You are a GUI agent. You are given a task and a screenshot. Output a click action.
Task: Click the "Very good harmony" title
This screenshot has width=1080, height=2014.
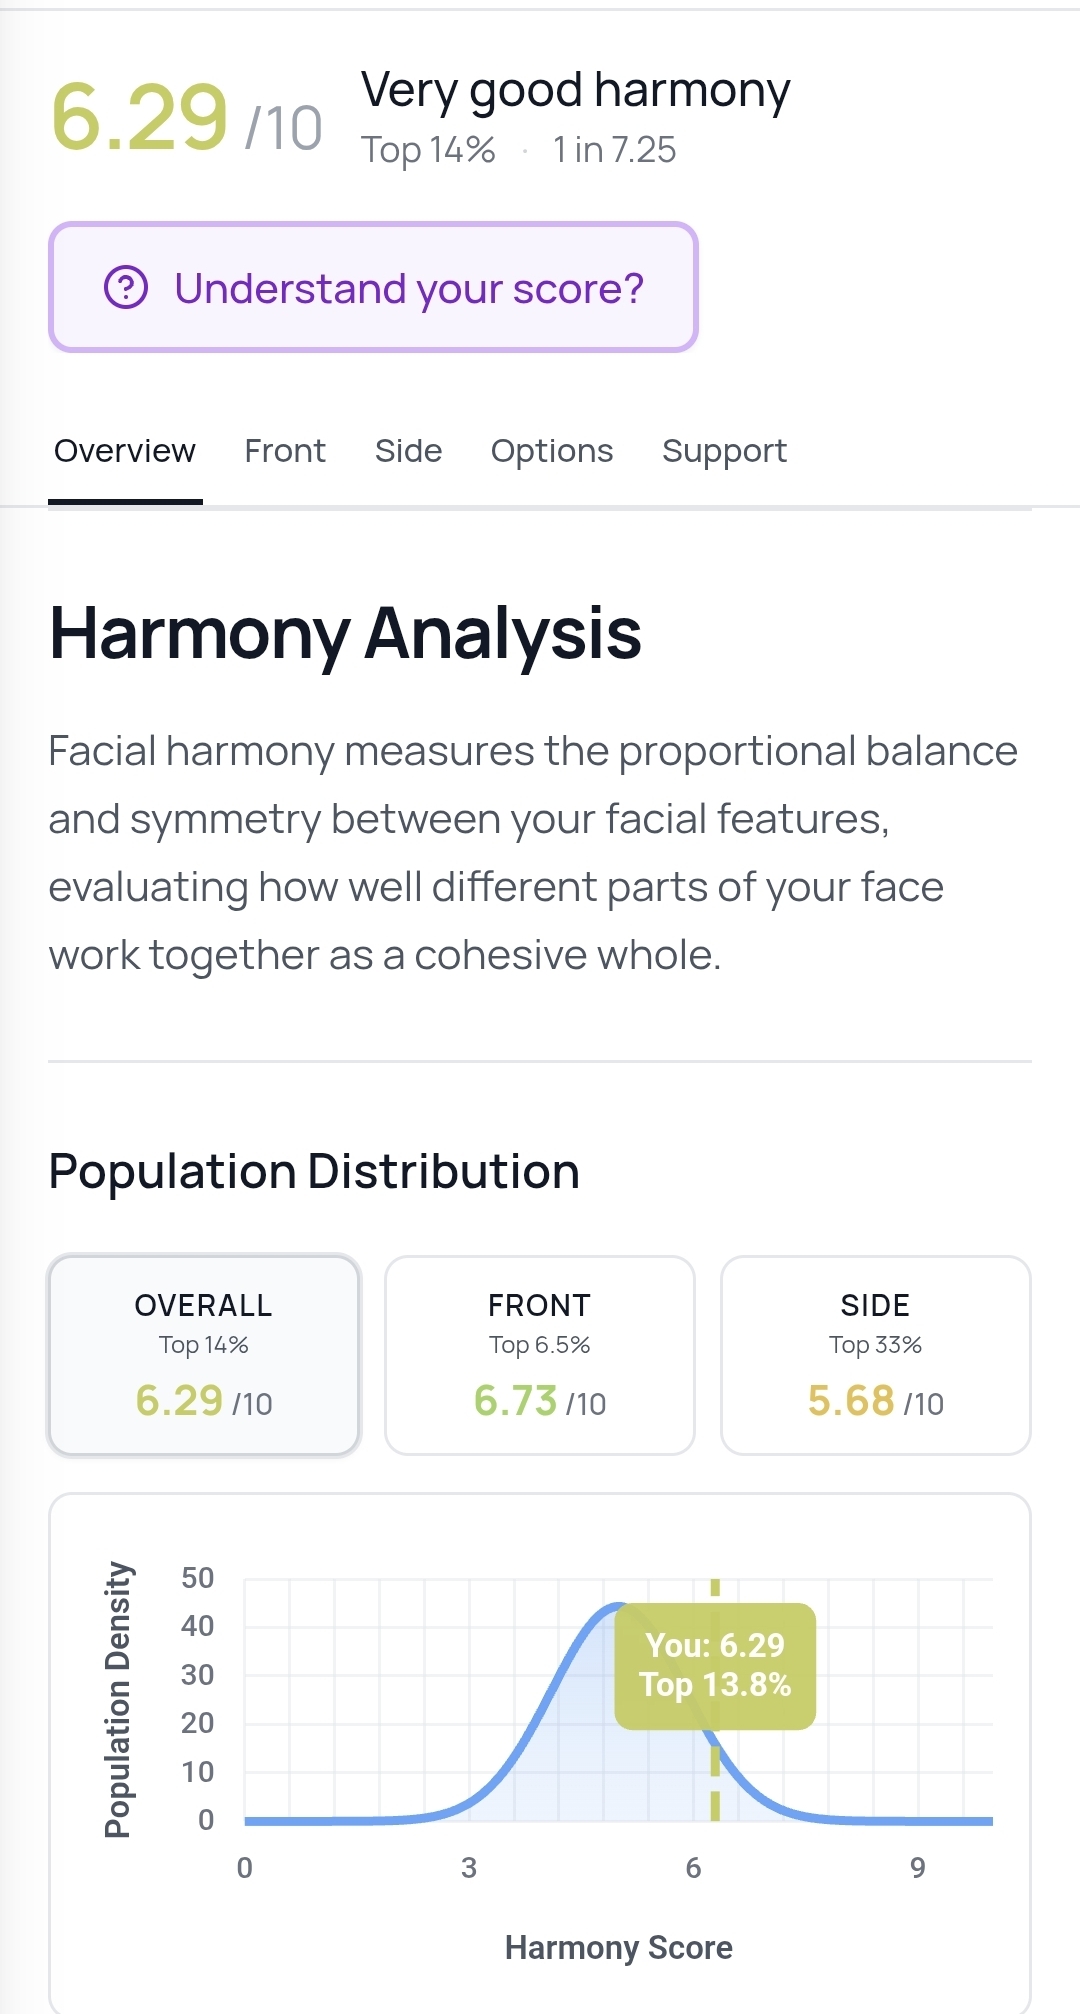pos(575,91)
